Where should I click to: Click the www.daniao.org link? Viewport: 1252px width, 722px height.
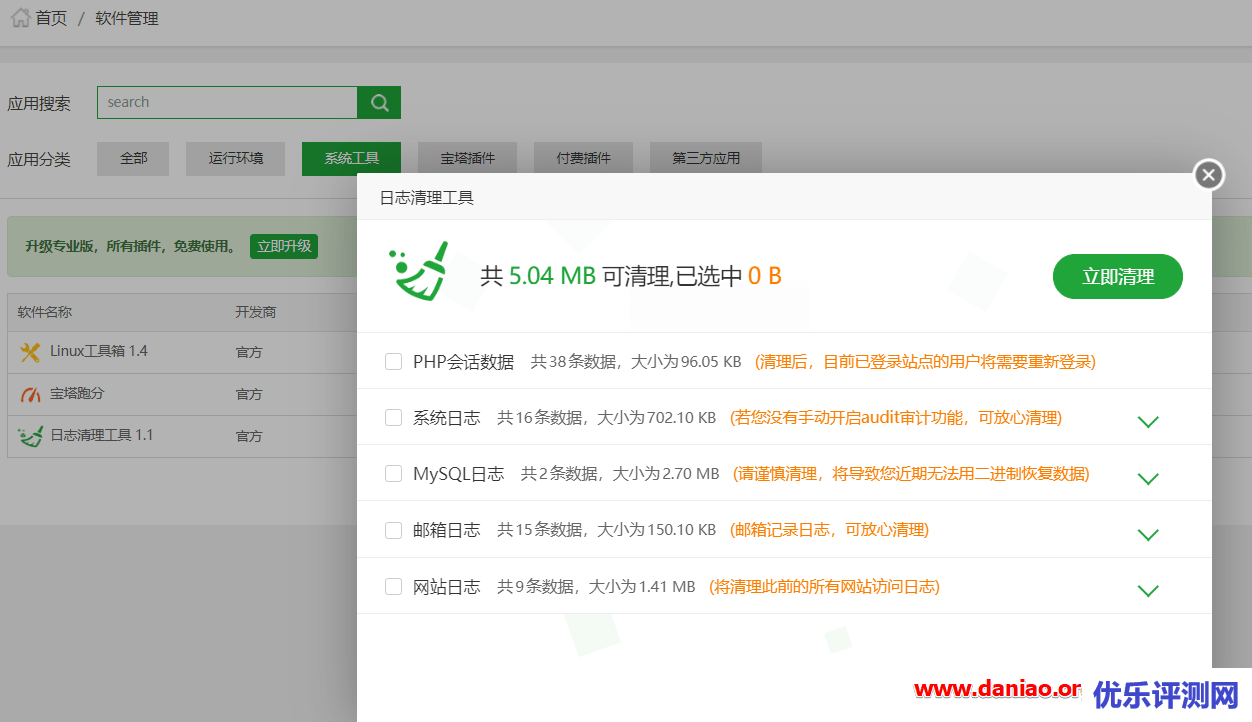[996, 688]
